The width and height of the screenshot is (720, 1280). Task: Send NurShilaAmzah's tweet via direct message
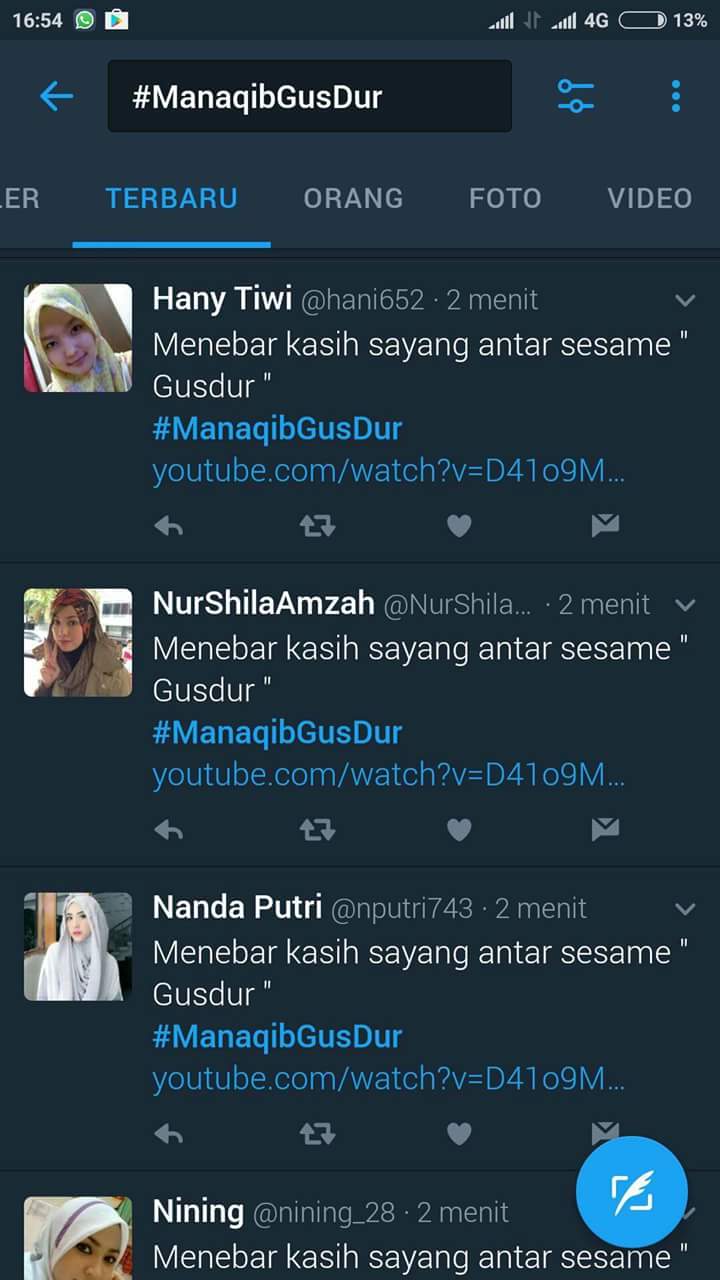pos(605,829)
